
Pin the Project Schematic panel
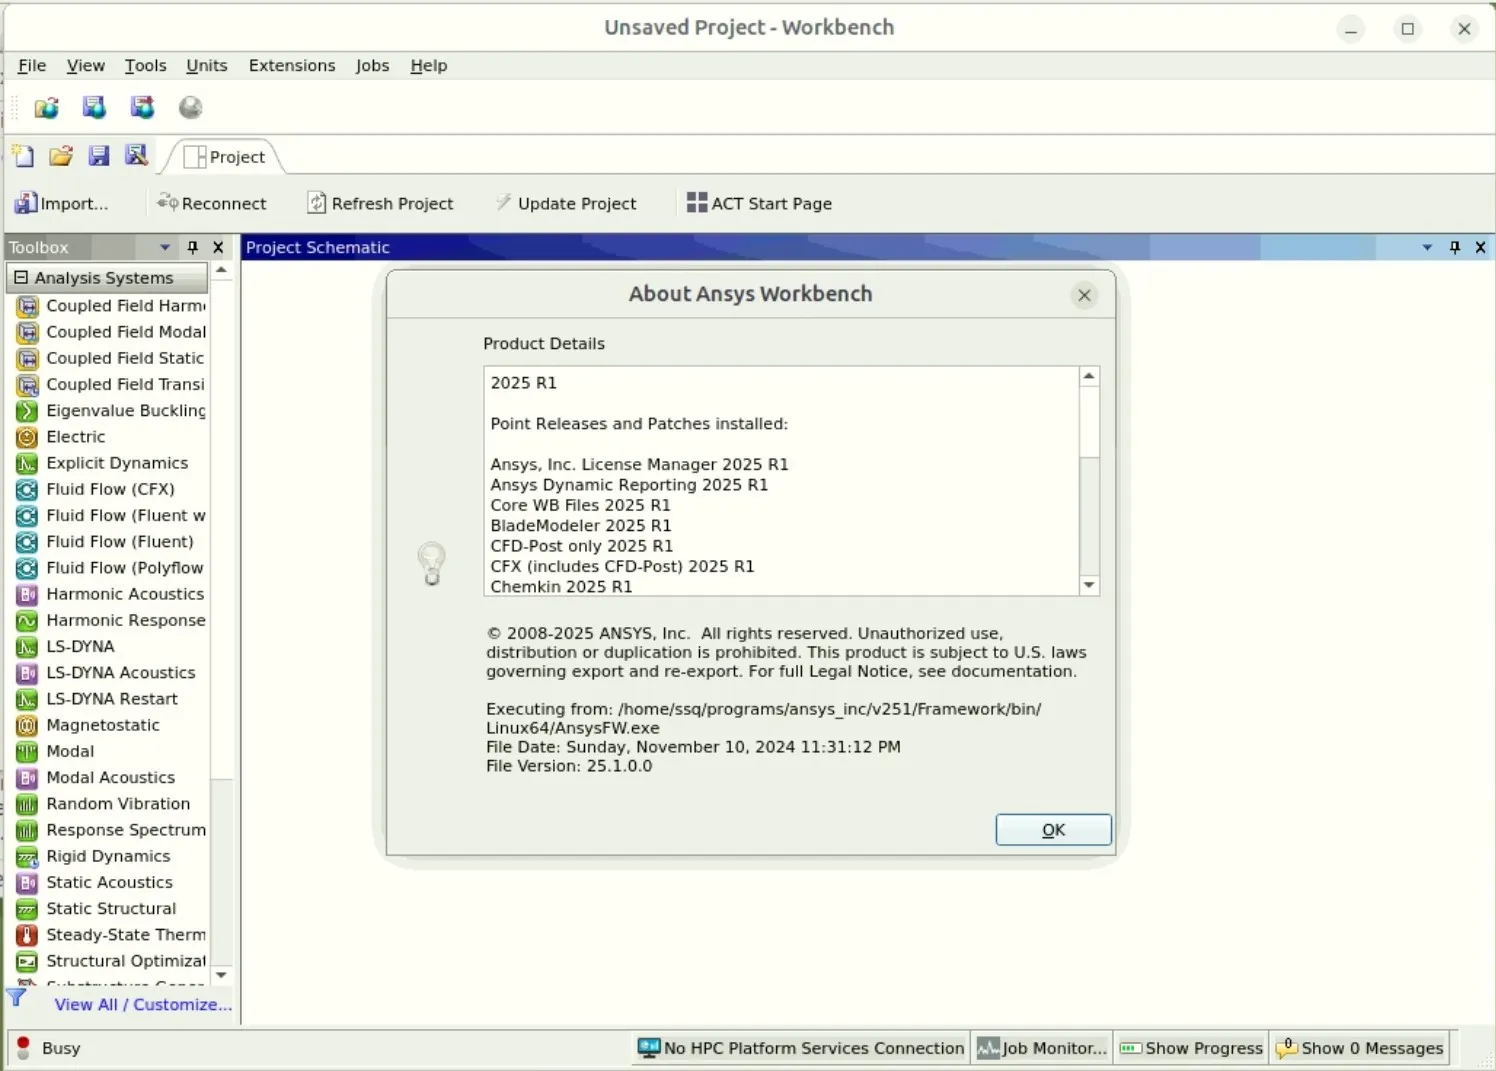[1454, 247]
